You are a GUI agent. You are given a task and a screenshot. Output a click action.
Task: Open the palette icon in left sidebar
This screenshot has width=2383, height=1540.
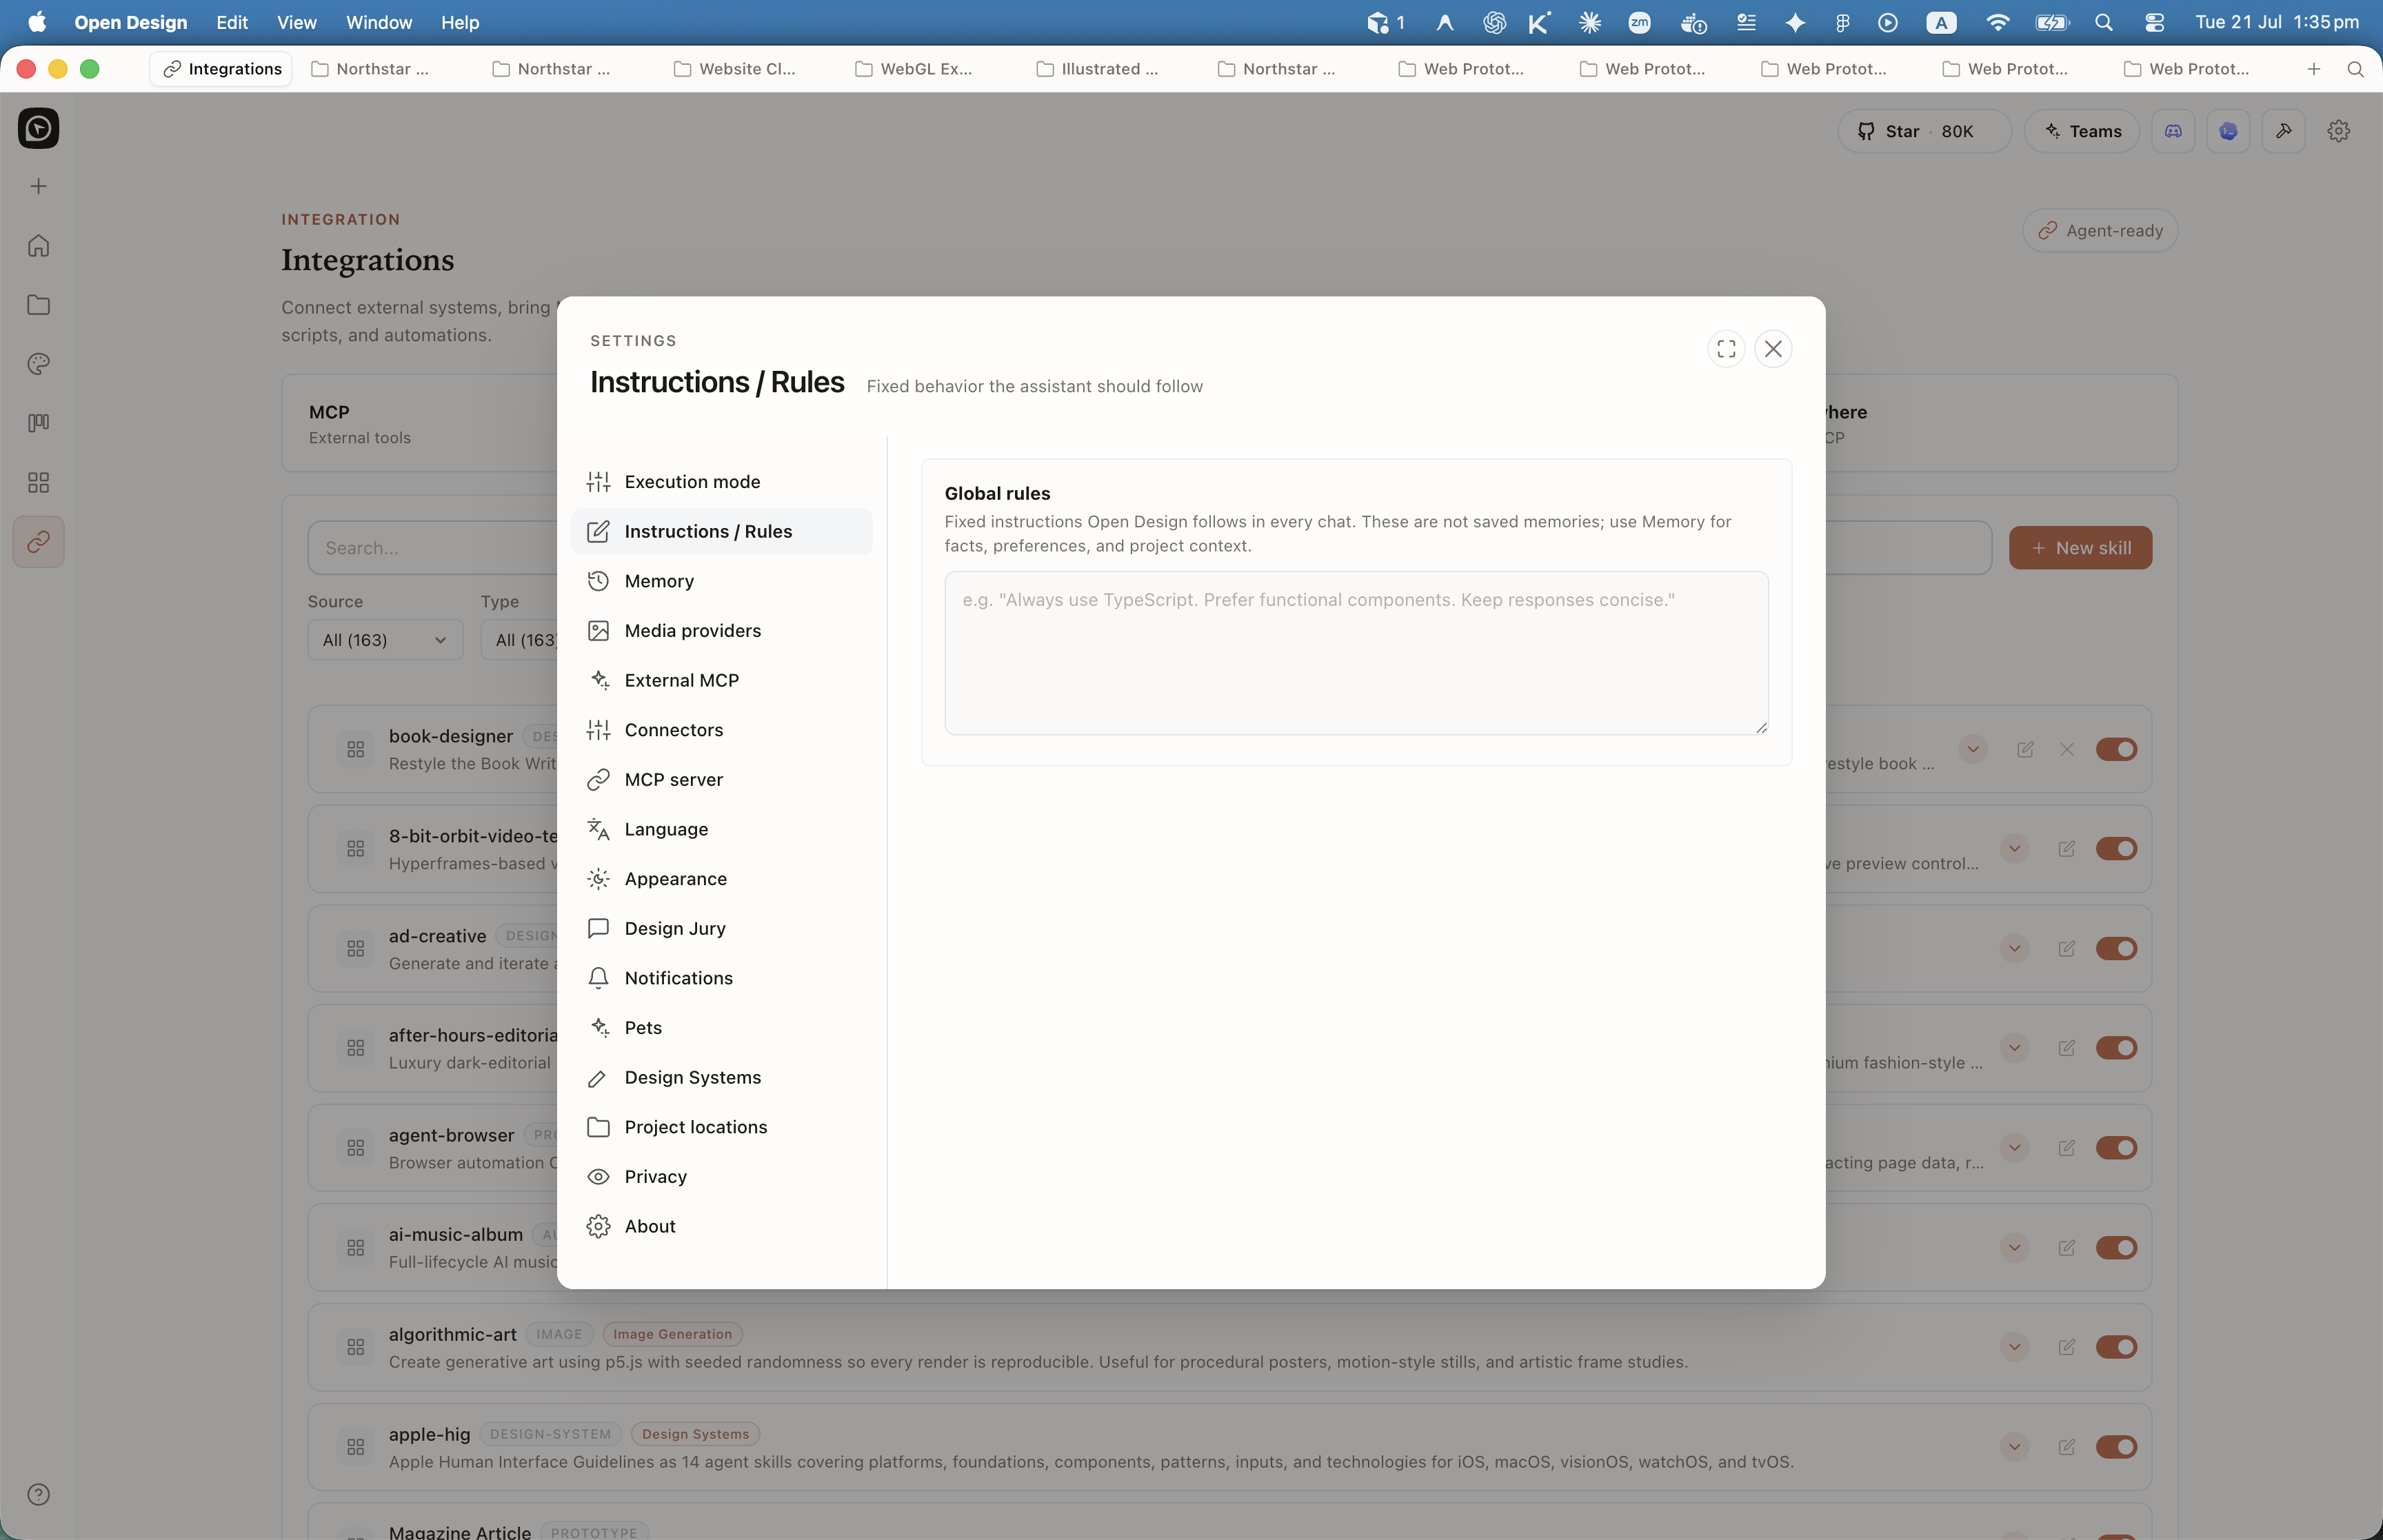pyautogui.click(x=38, y=364)
